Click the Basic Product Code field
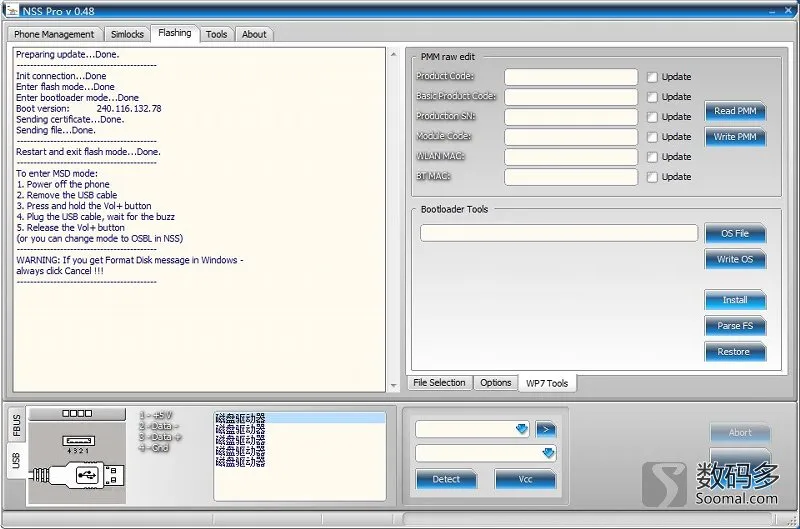 tap(571, 97)
